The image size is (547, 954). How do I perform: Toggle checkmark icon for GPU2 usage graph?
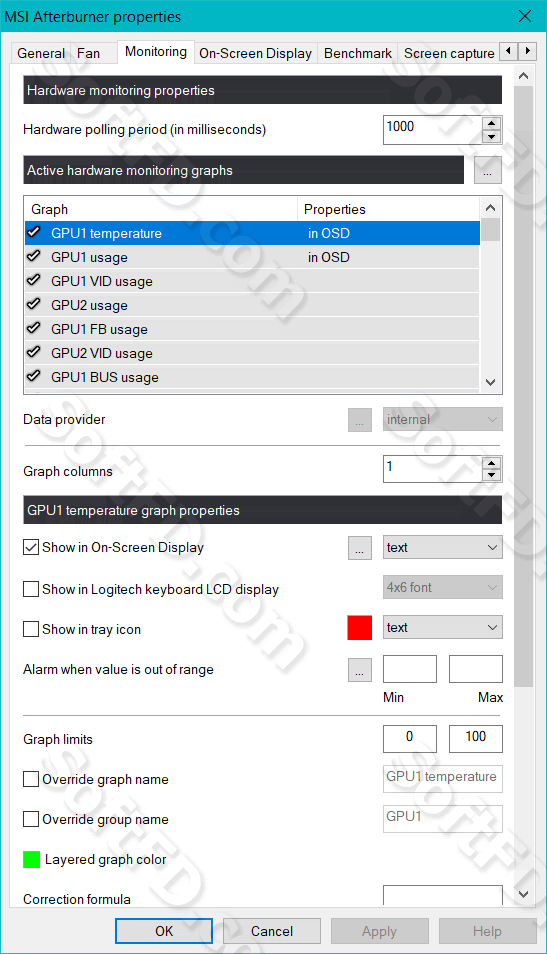click(33, 304)
